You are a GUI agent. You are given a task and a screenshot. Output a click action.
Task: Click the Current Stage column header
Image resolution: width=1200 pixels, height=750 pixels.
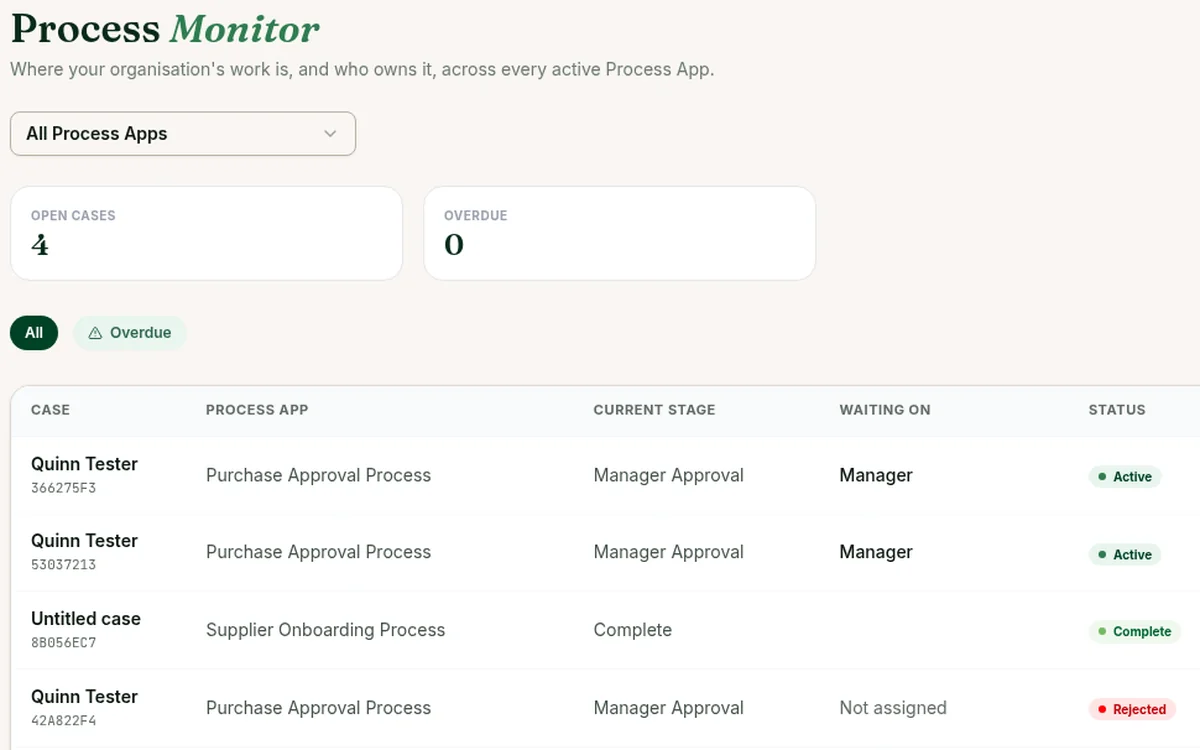(x=654, y=410)
